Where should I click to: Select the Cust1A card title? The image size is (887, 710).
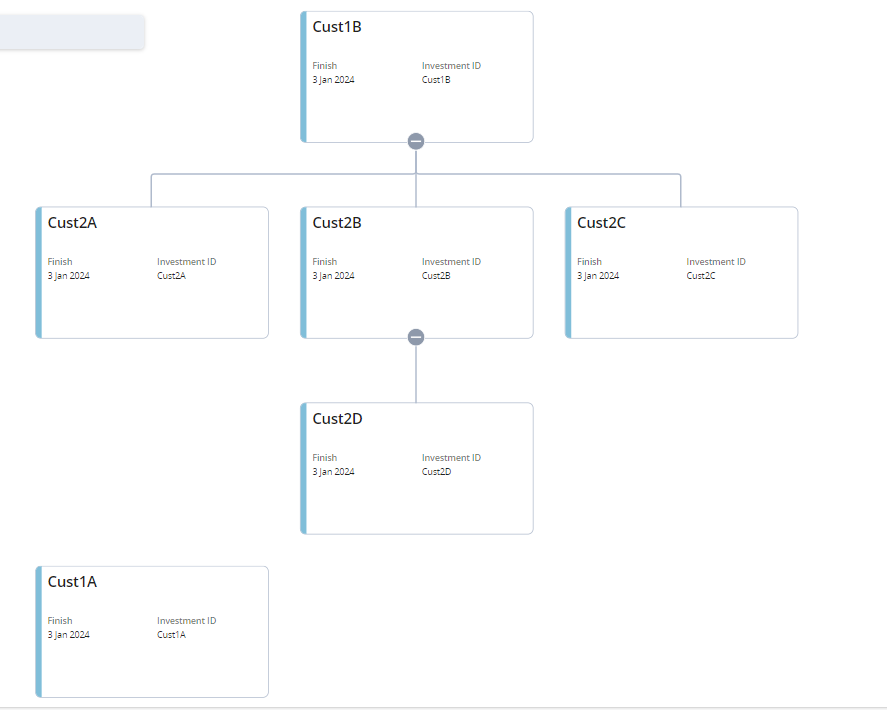tap(72, 582)
